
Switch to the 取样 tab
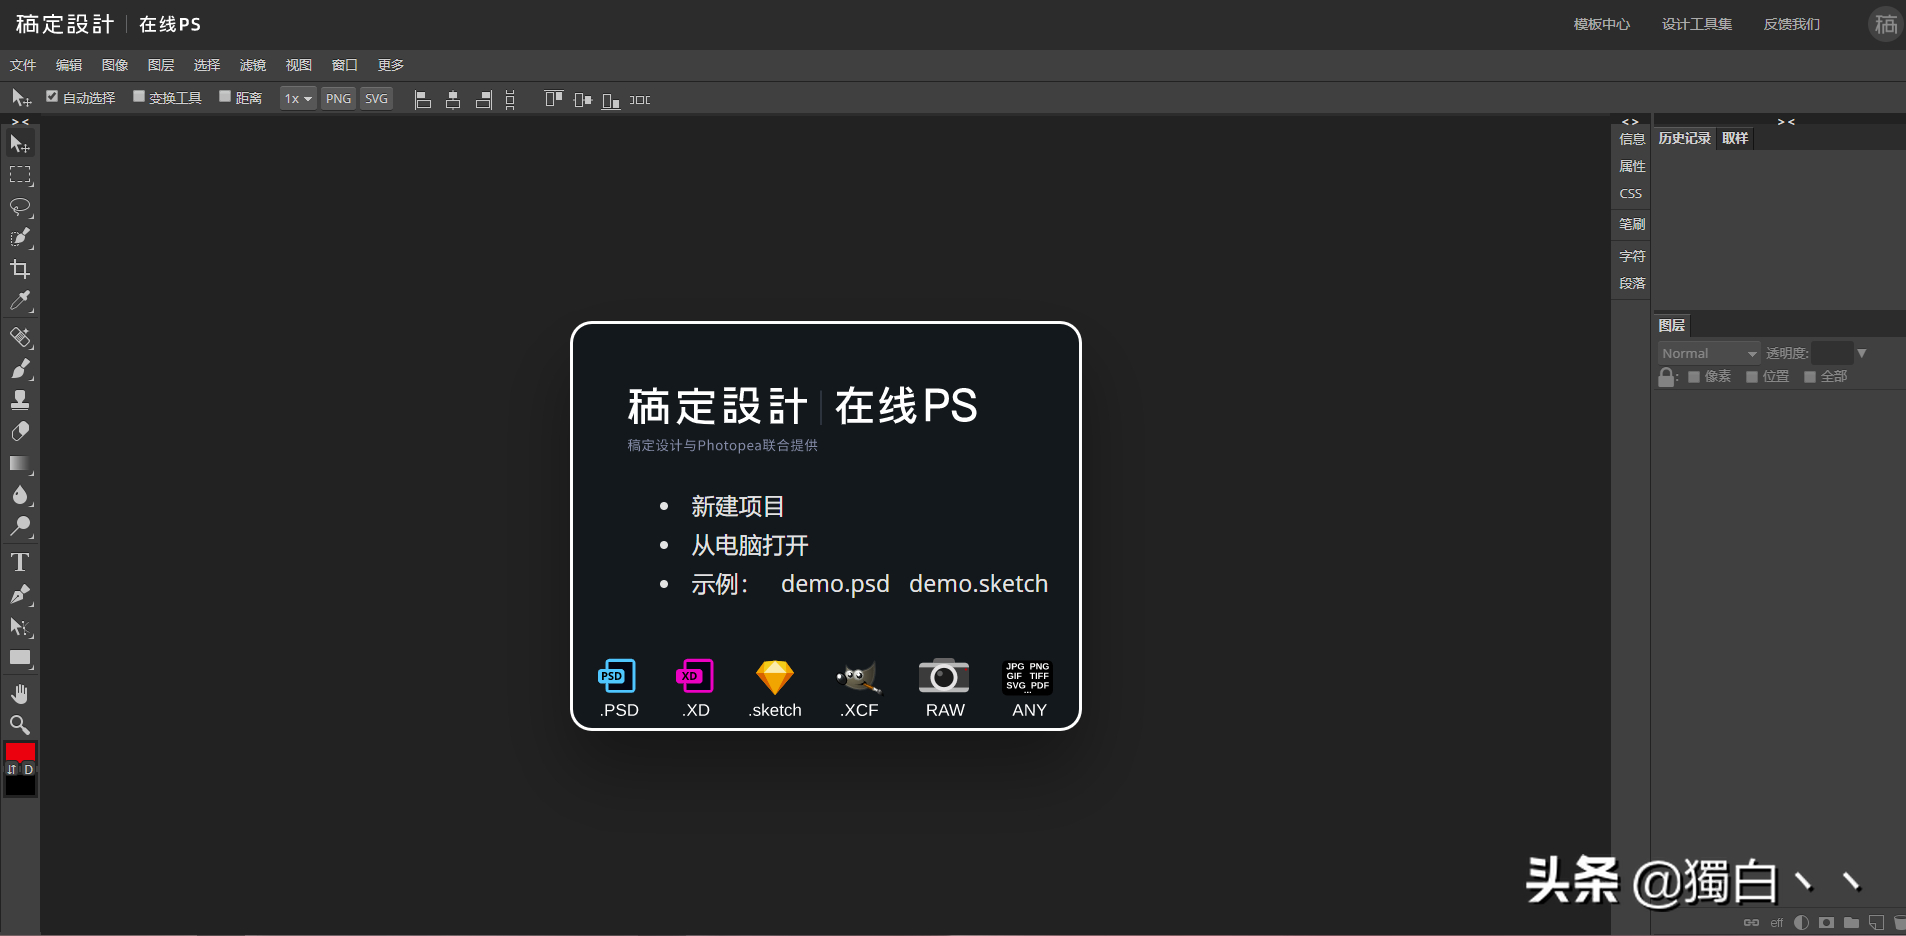pos(1735,138)
